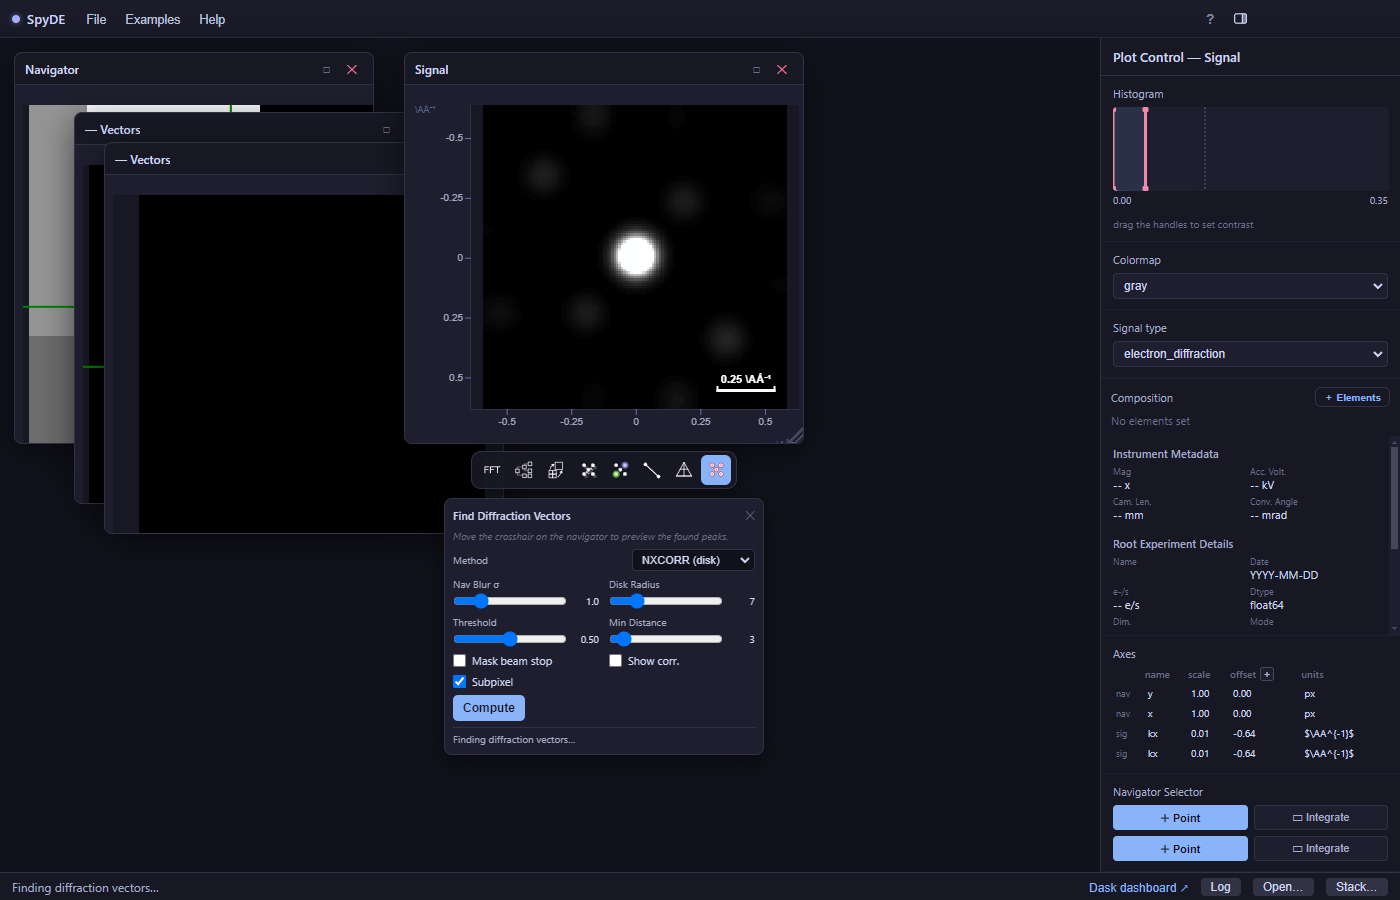Select the triangle pyramid tool icon
Image resolution: width=1400 pixels, height=900 pixels.
click(x=684, y=470)
